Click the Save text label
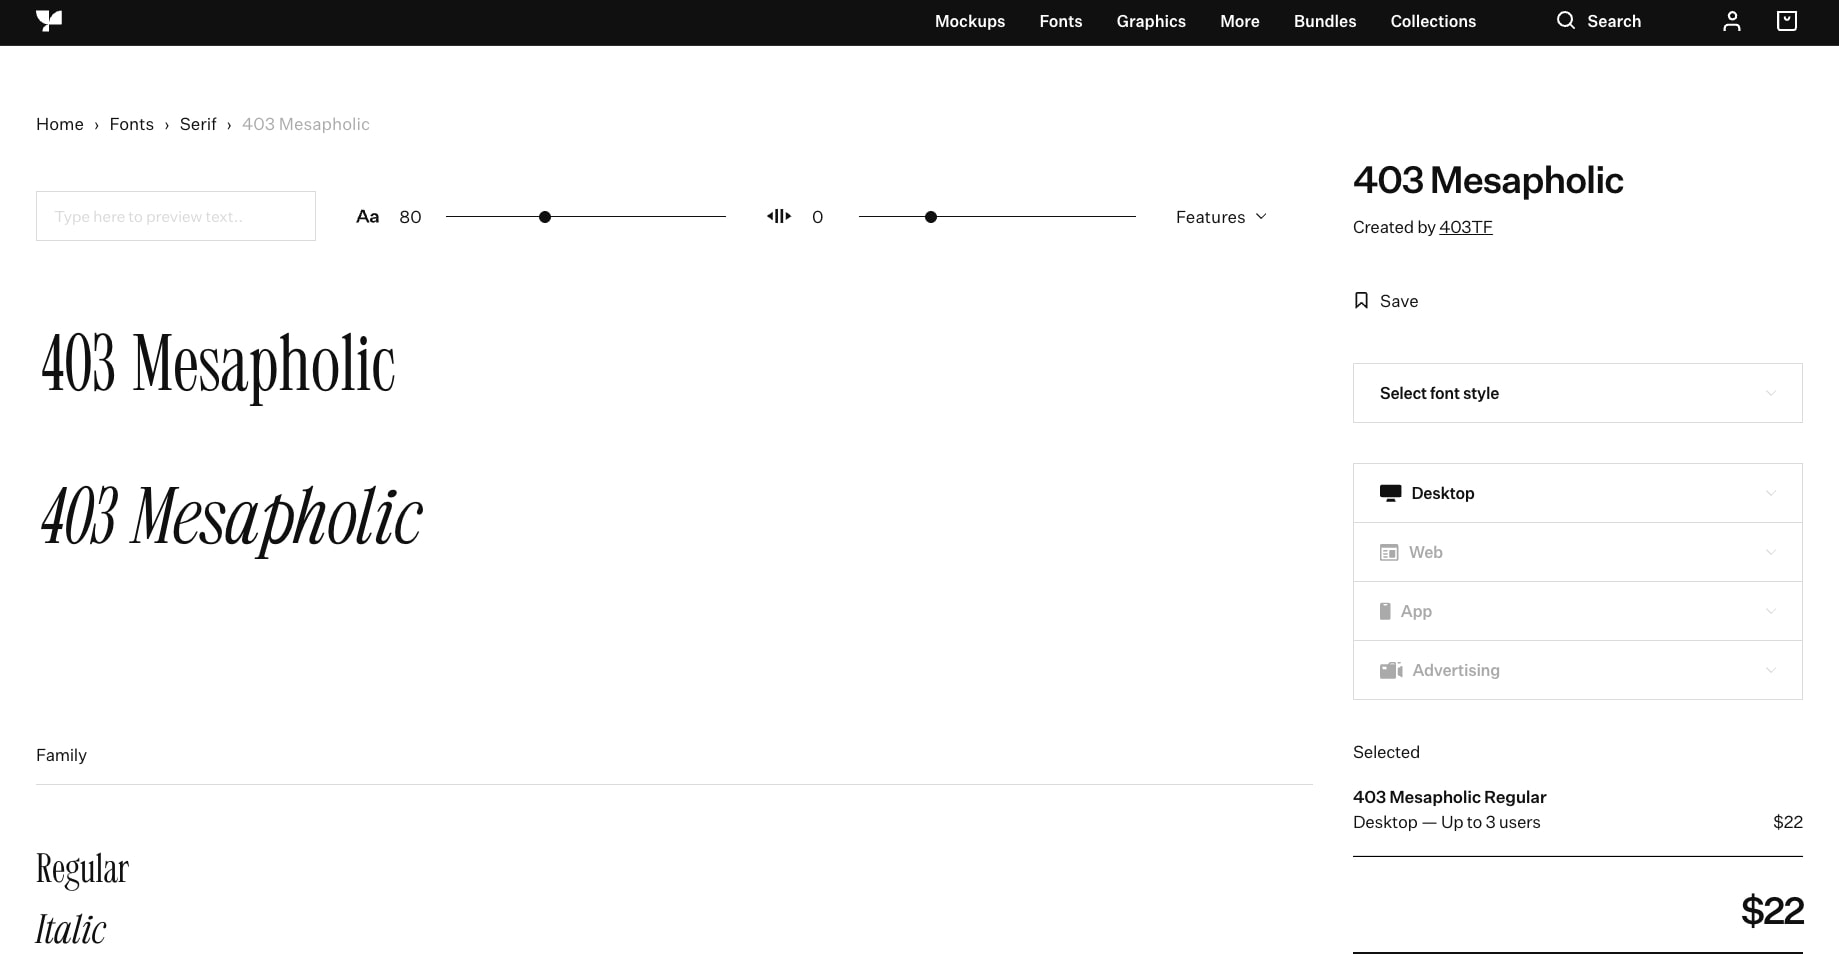This screenshot has width=1839, height=954. click(1399, 301)
